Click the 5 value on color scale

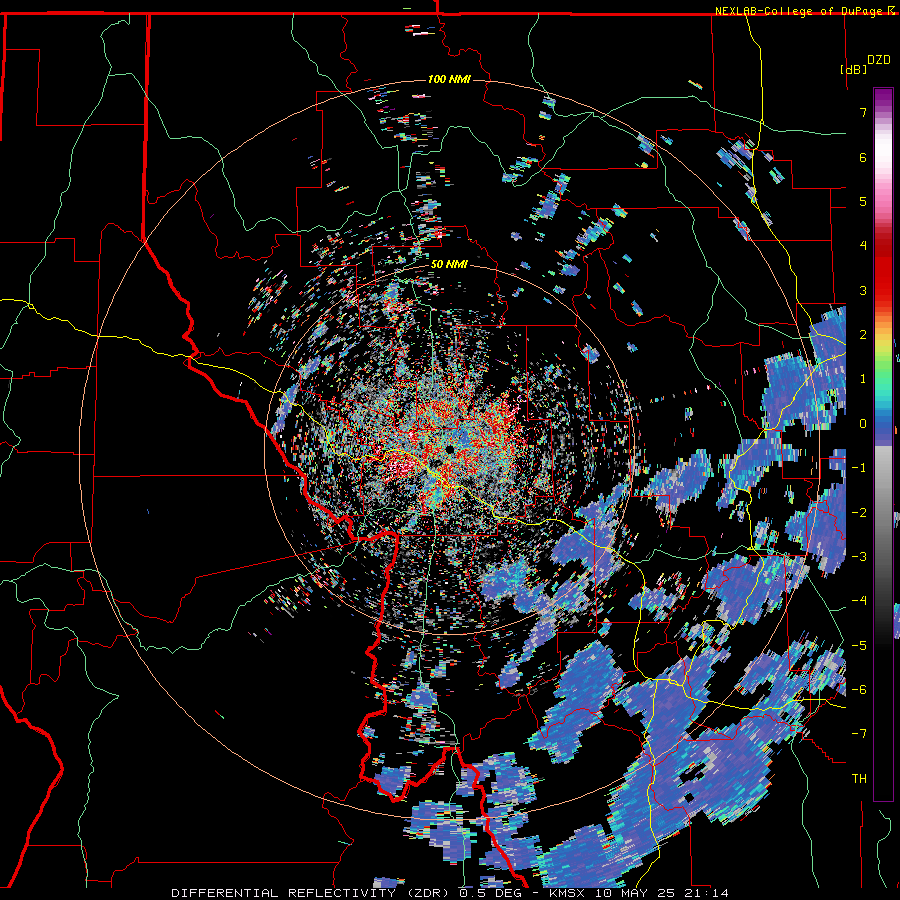863,201
